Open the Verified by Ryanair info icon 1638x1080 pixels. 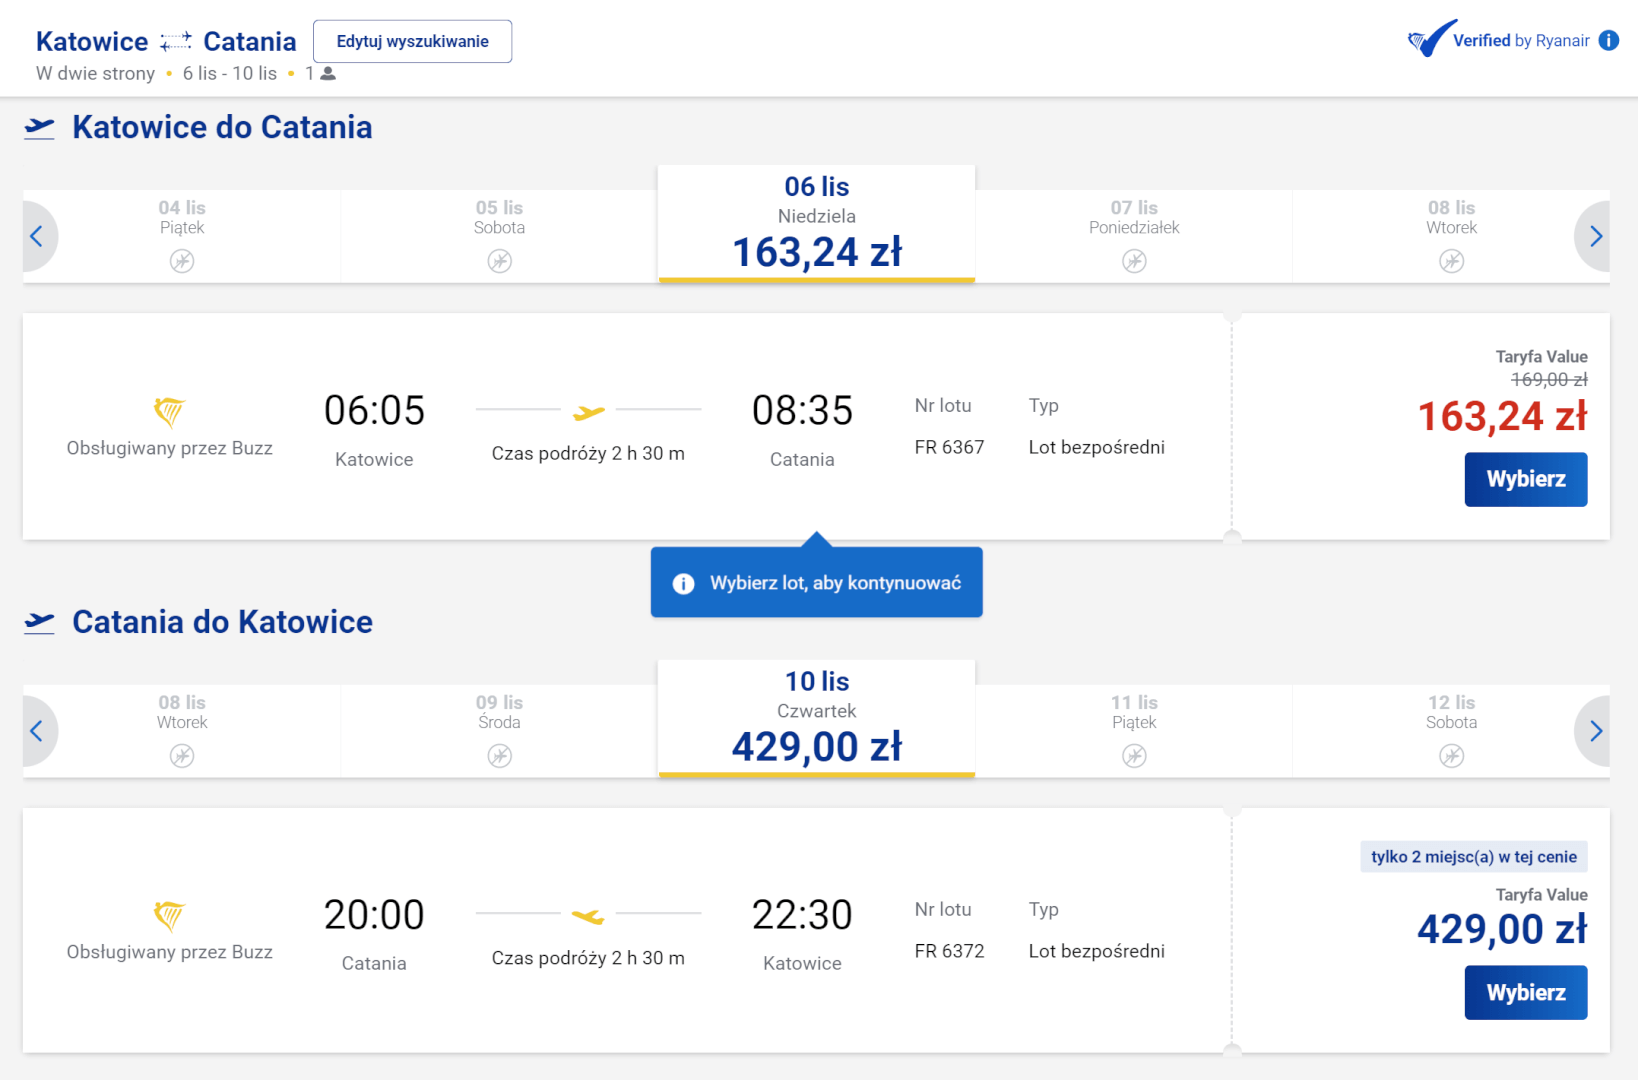pyautogui.click(x=1609, y=40)
